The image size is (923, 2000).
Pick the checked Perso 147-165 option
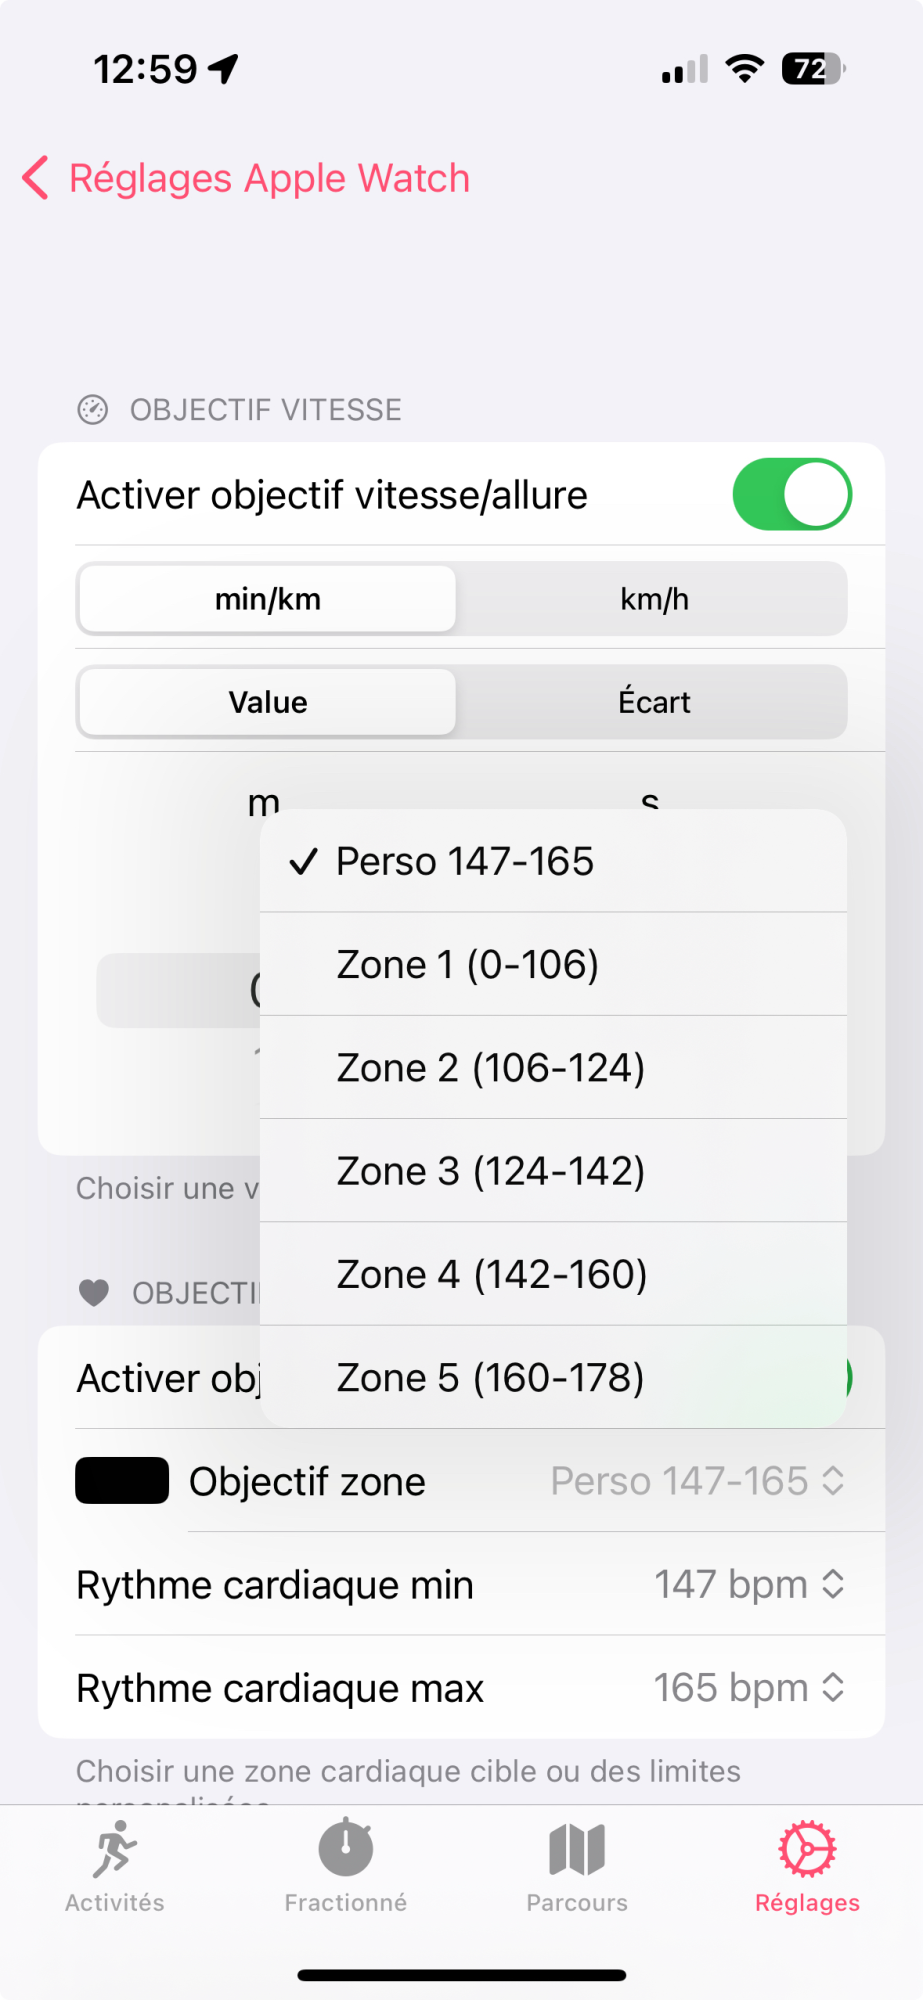(465, 862)
